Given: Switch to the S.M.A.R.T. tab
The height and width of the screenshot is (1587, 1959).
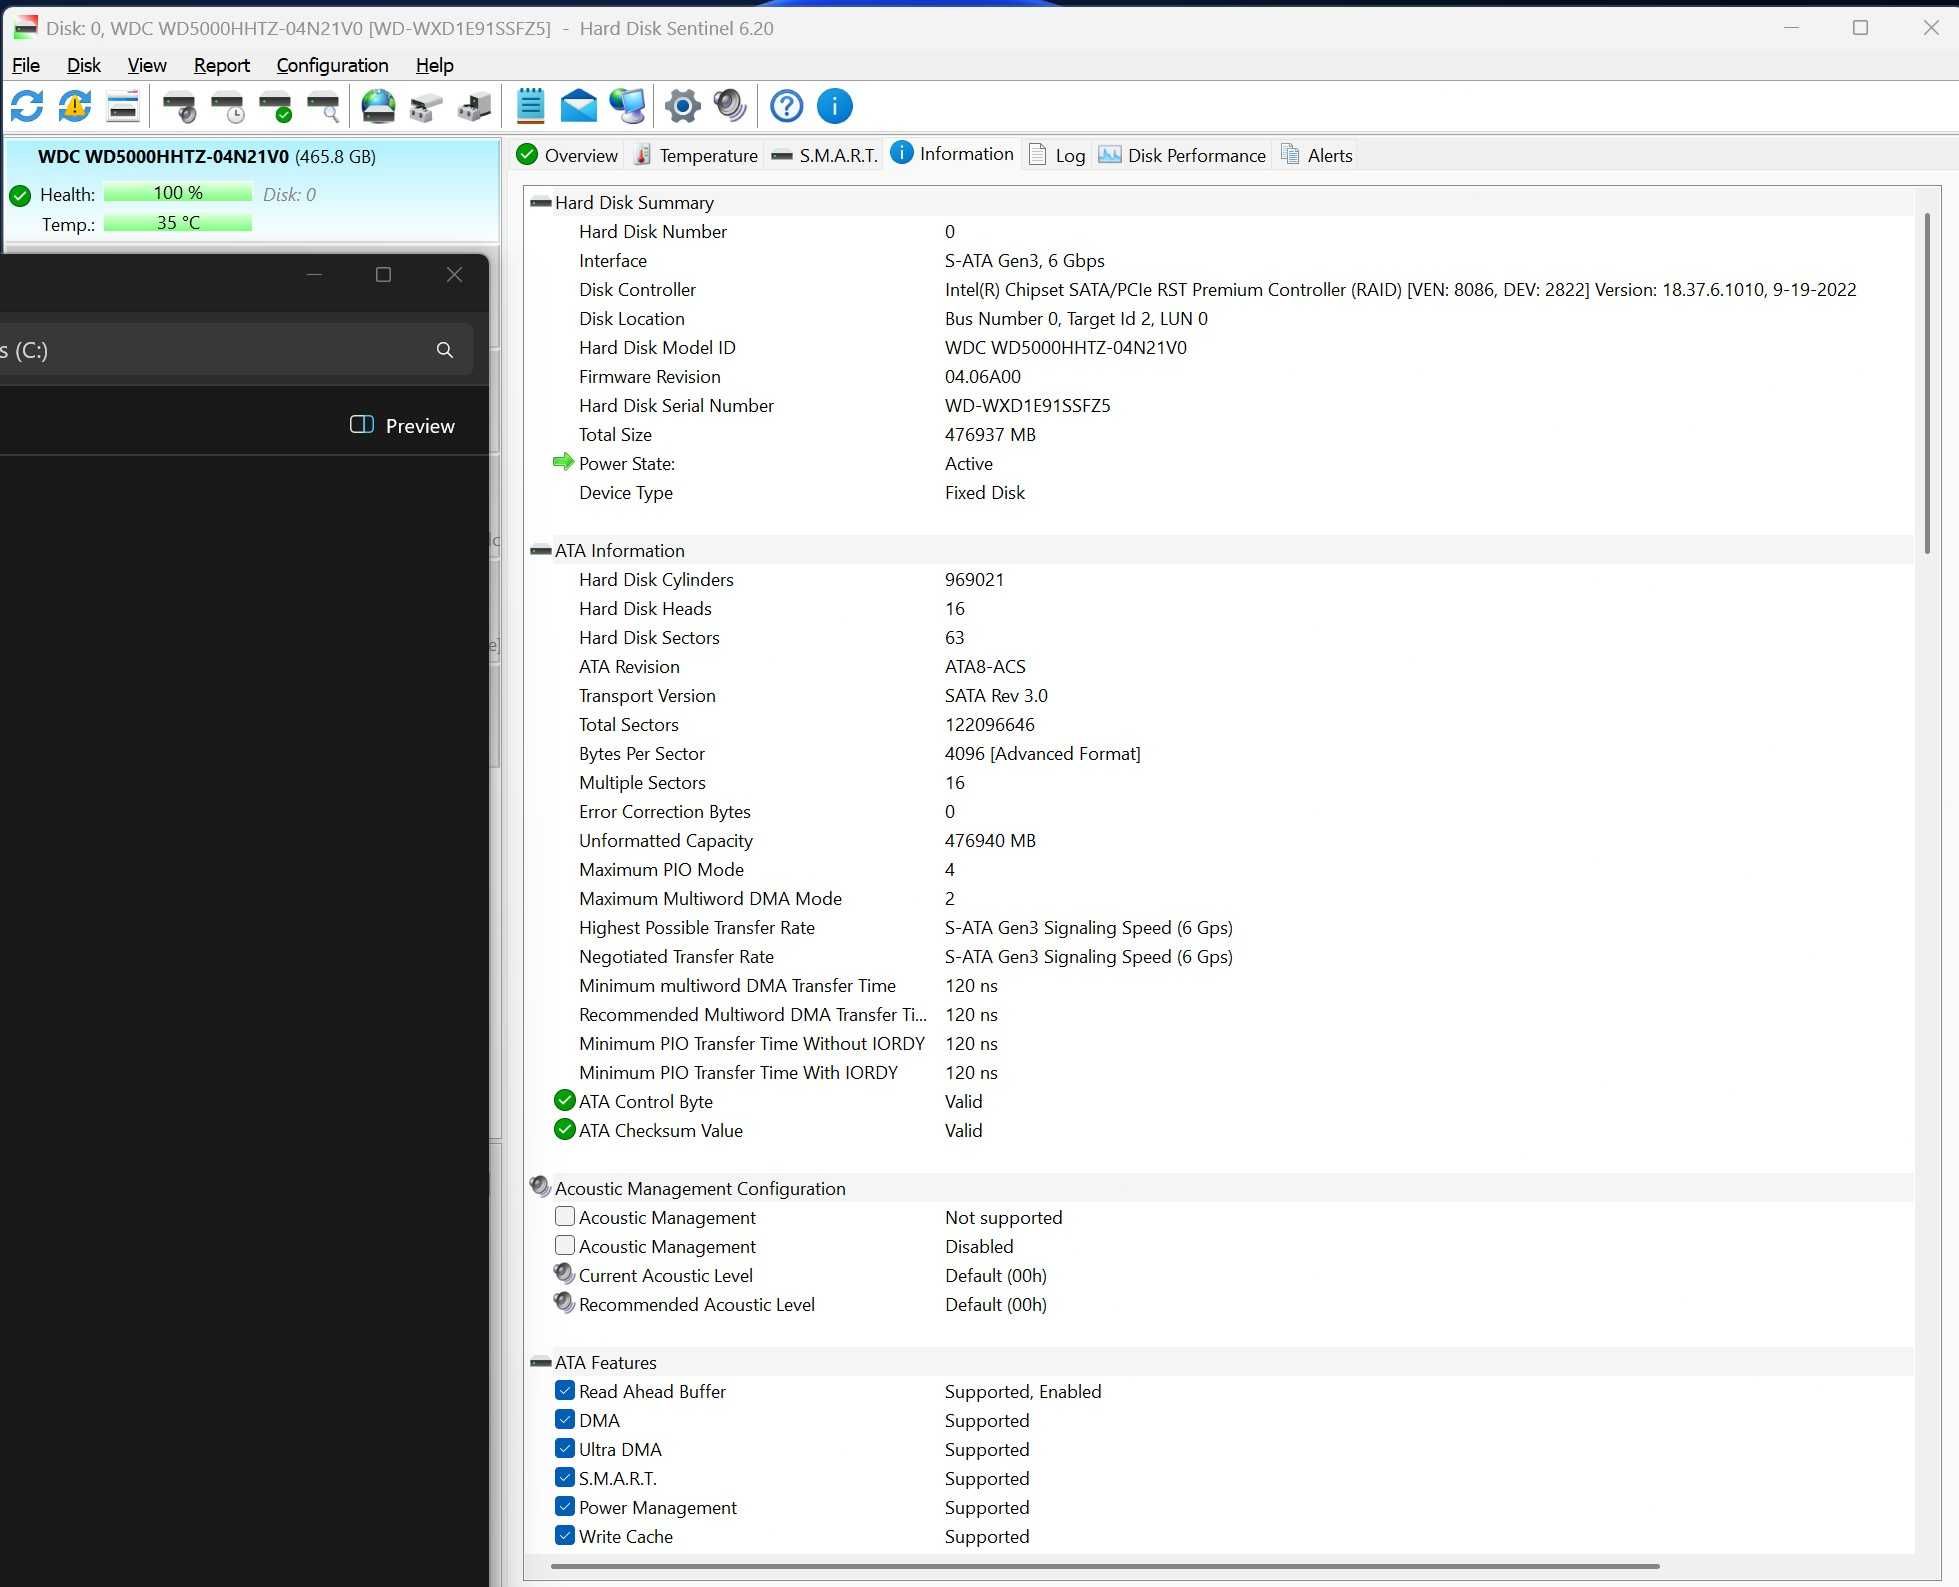Looking at the screenshot, I should tap(825, 155).
